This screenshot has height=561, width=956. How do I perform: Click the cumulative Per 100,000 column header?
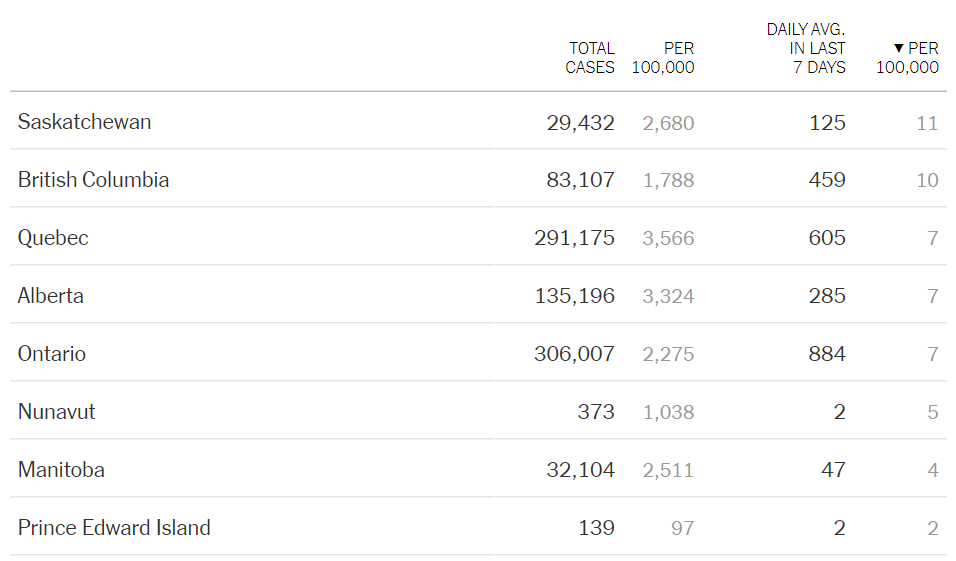tap(664, 58)
